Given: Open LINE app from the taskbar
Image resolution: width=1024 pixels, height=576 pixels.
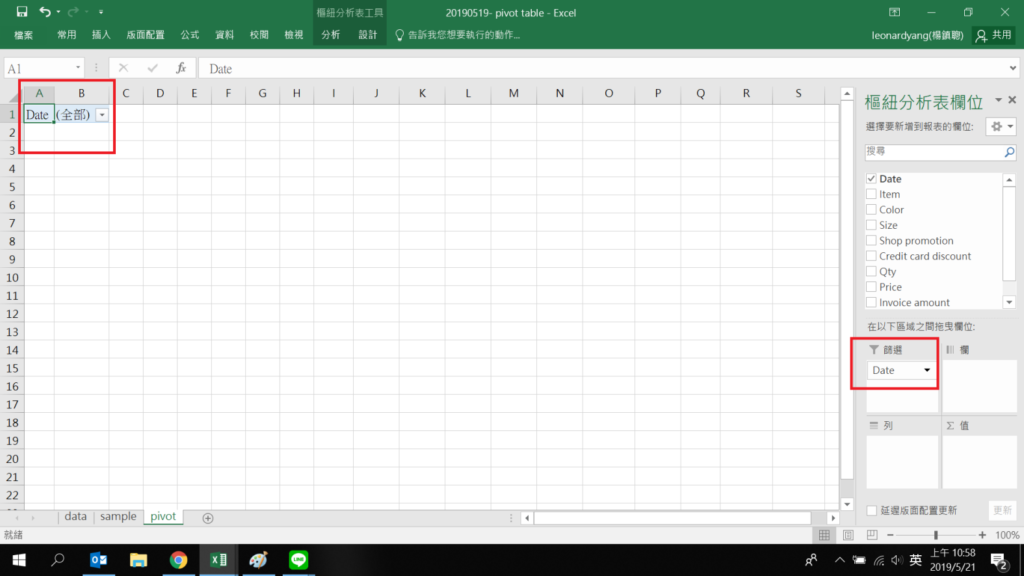Looking at the screenshot, I should click(x=298, y=560).
